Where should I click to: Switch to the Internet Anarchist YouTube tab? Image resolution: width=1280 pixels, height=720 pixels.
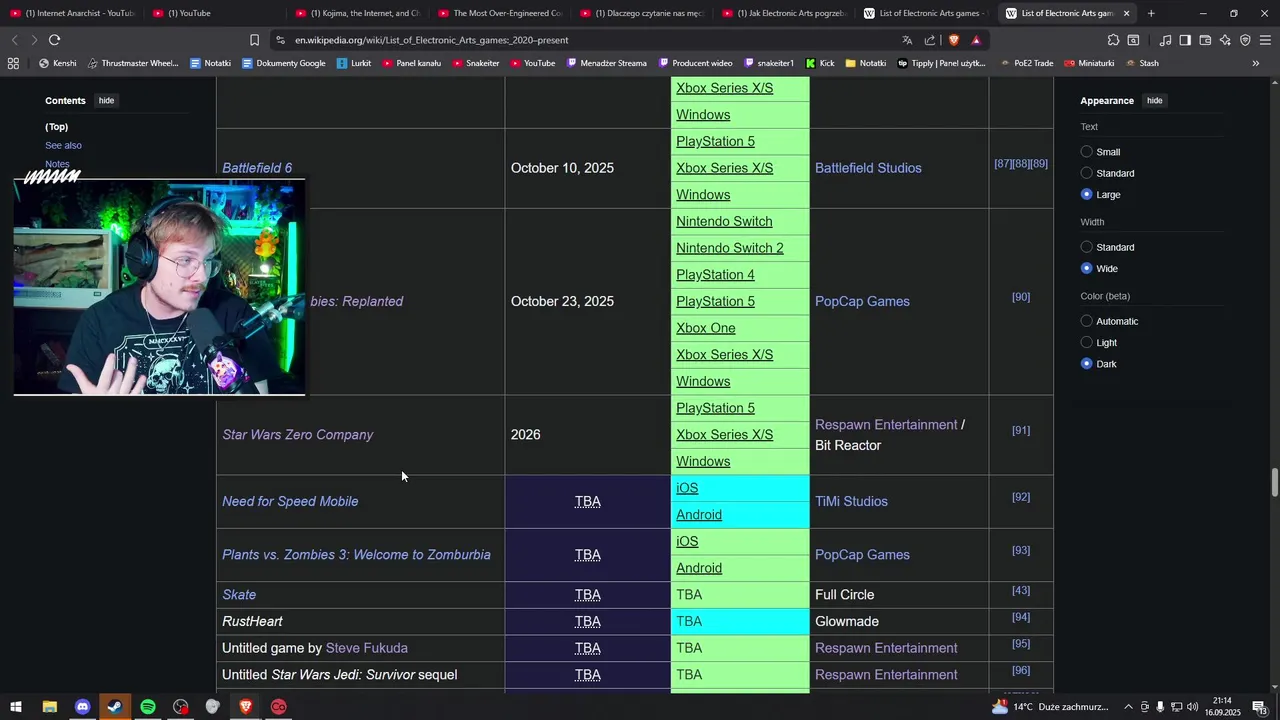coord(72,13)
